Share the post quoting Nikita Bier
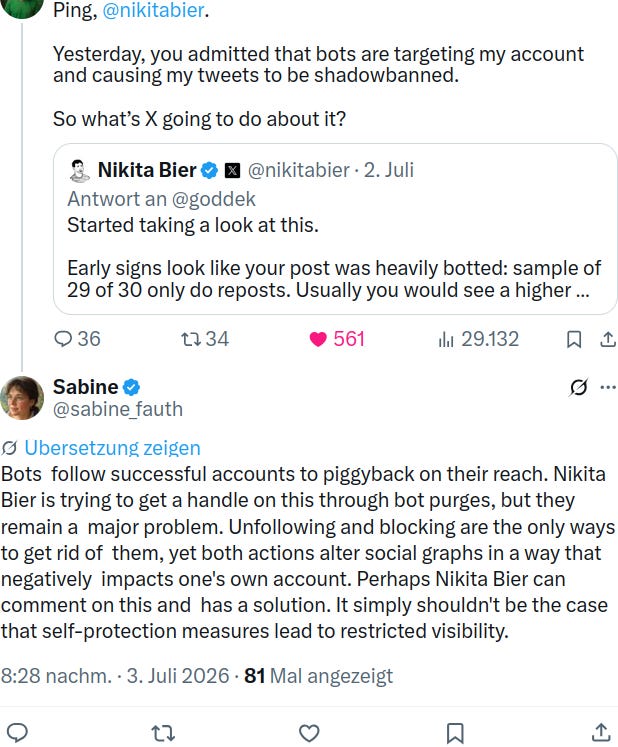The width and height of the screenshot is (618, 747). point(608,340)
